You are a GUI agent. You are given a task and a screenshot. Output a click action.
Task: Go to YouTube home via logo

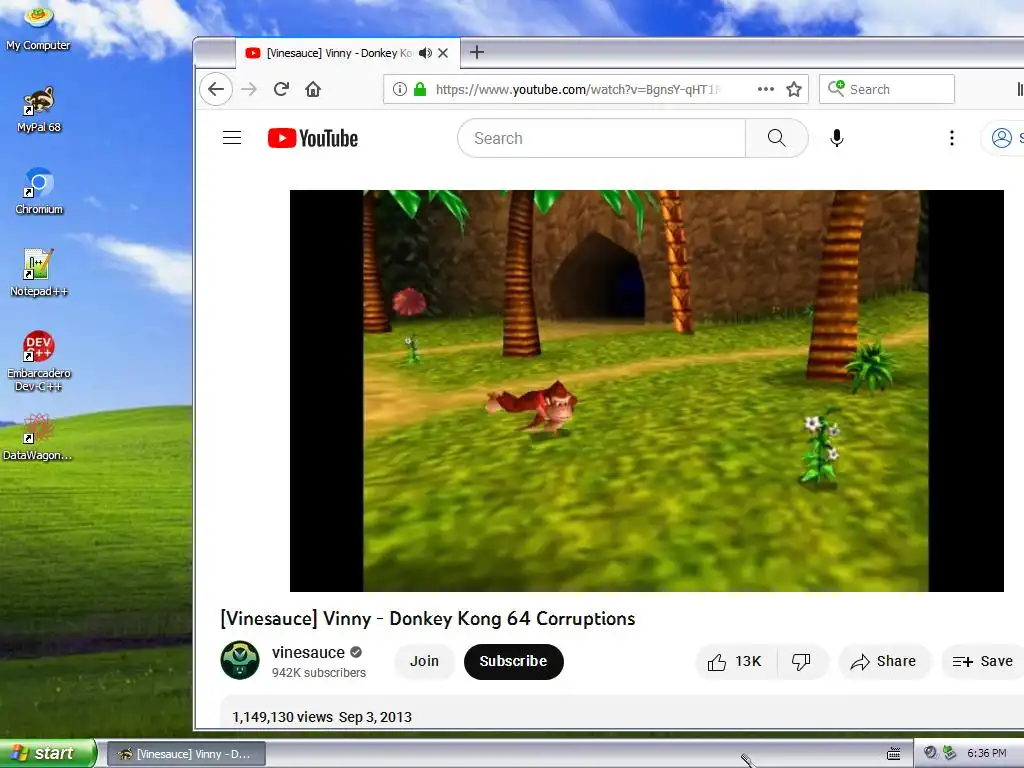(x=313, y=138)
